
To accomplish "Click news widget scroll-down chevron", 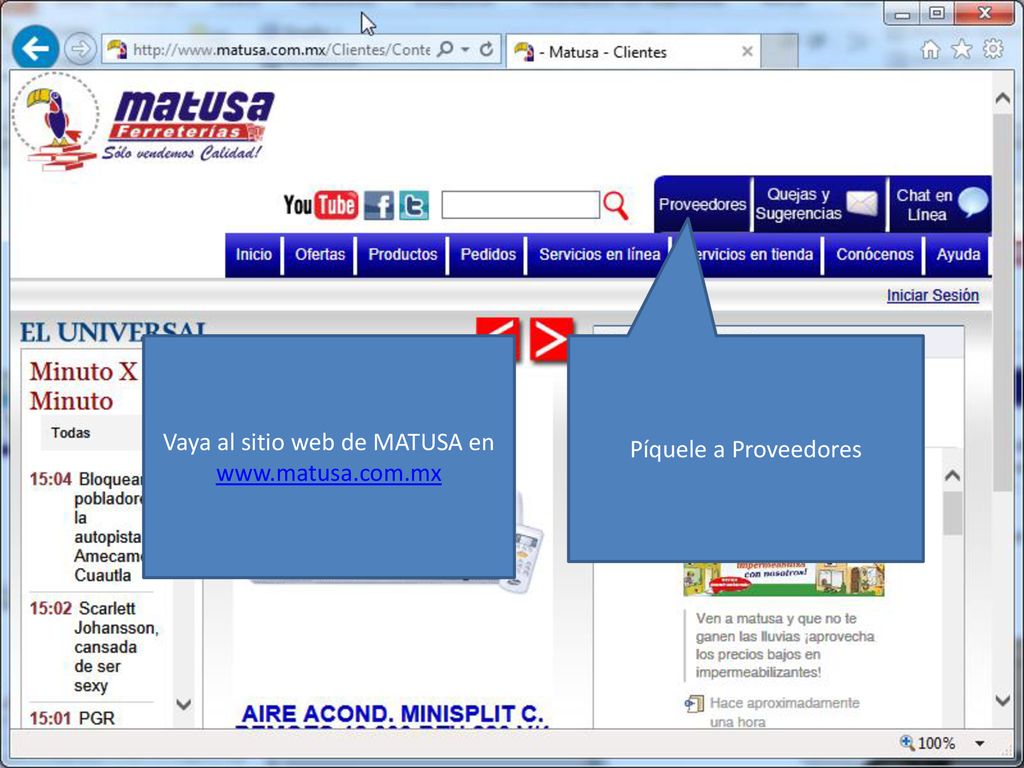I will [x=184, y=704].
